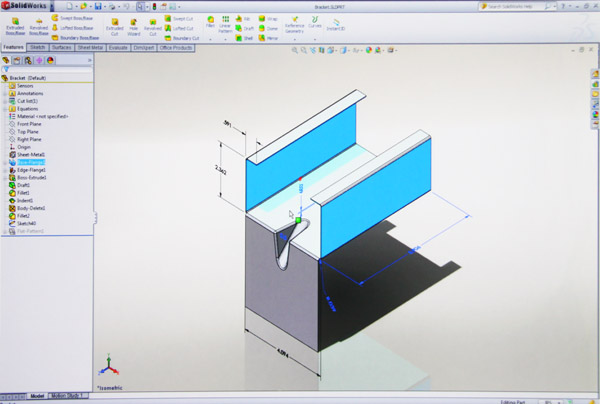600x404 pixels.
Task: Open the Motion Study 1 tab
Action: coord(67,396)
